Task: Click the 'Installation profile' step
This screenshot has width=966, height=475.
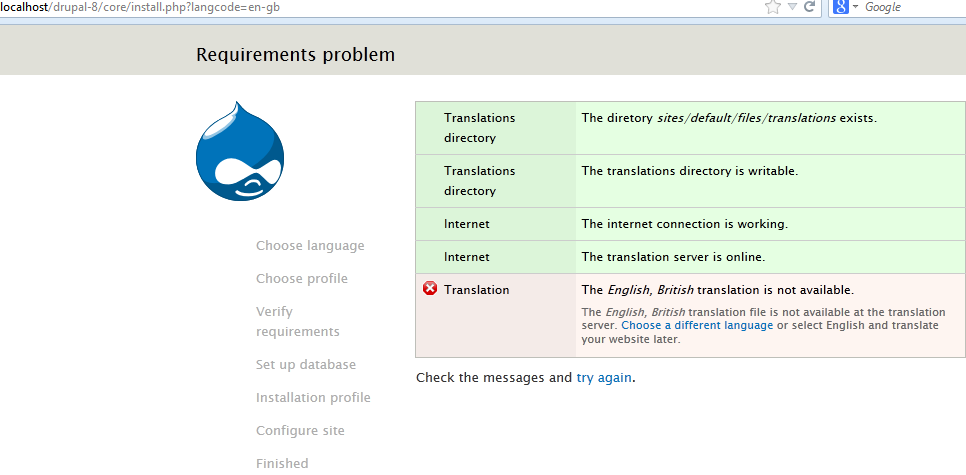Action: click(x=313, y=398)
